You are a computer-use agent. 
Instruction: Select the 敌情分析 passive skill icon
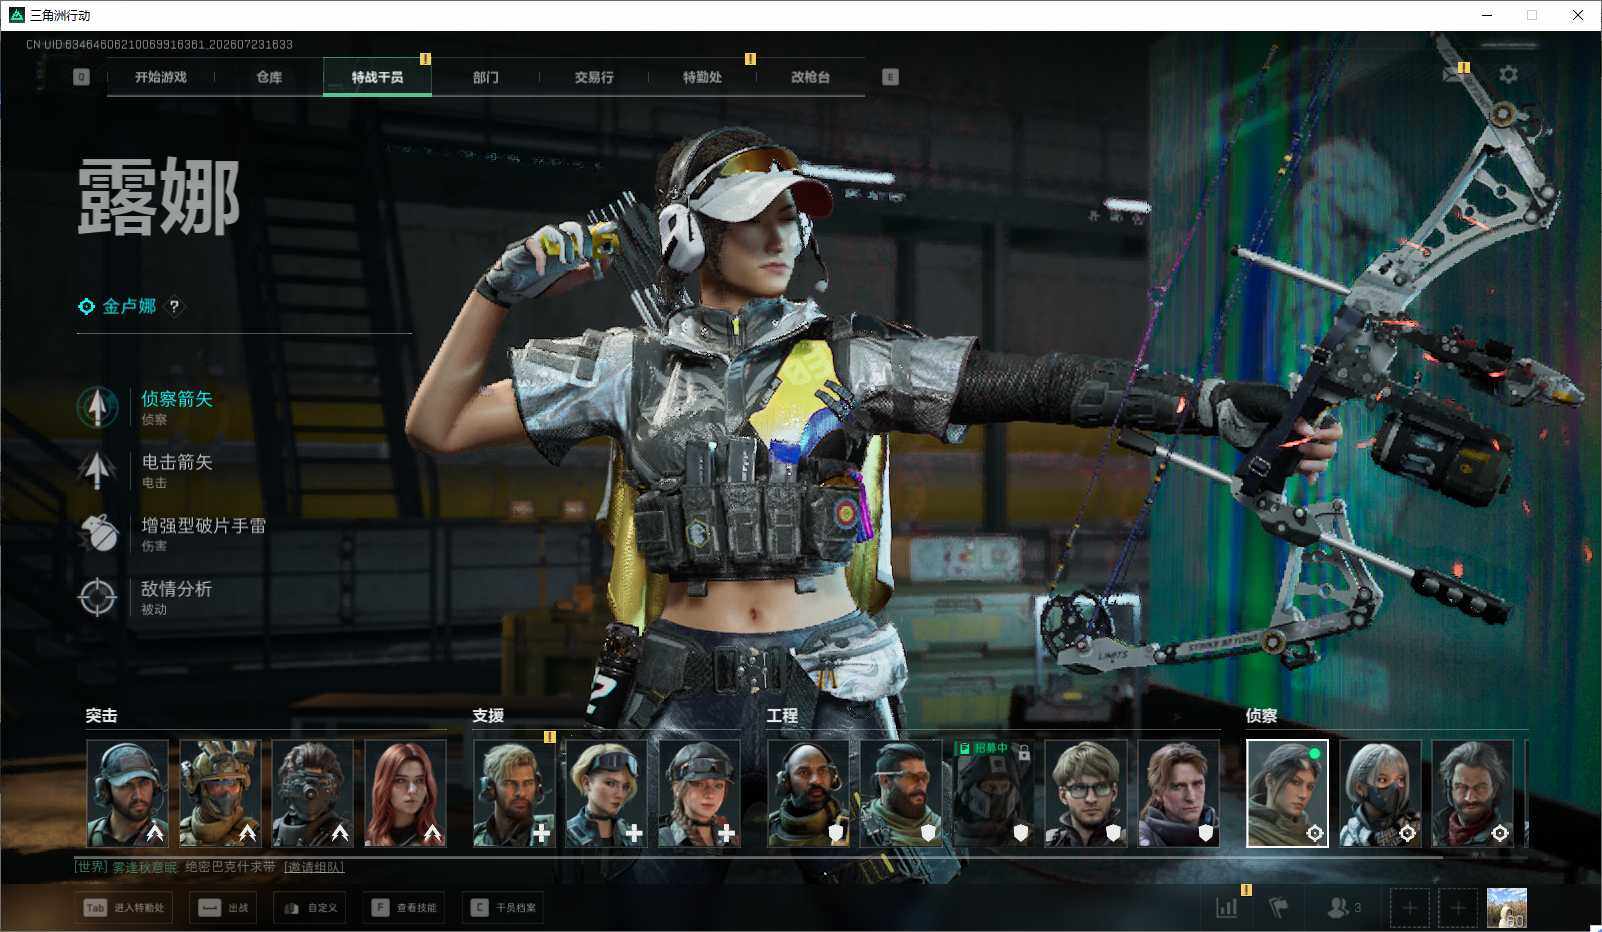97,597
